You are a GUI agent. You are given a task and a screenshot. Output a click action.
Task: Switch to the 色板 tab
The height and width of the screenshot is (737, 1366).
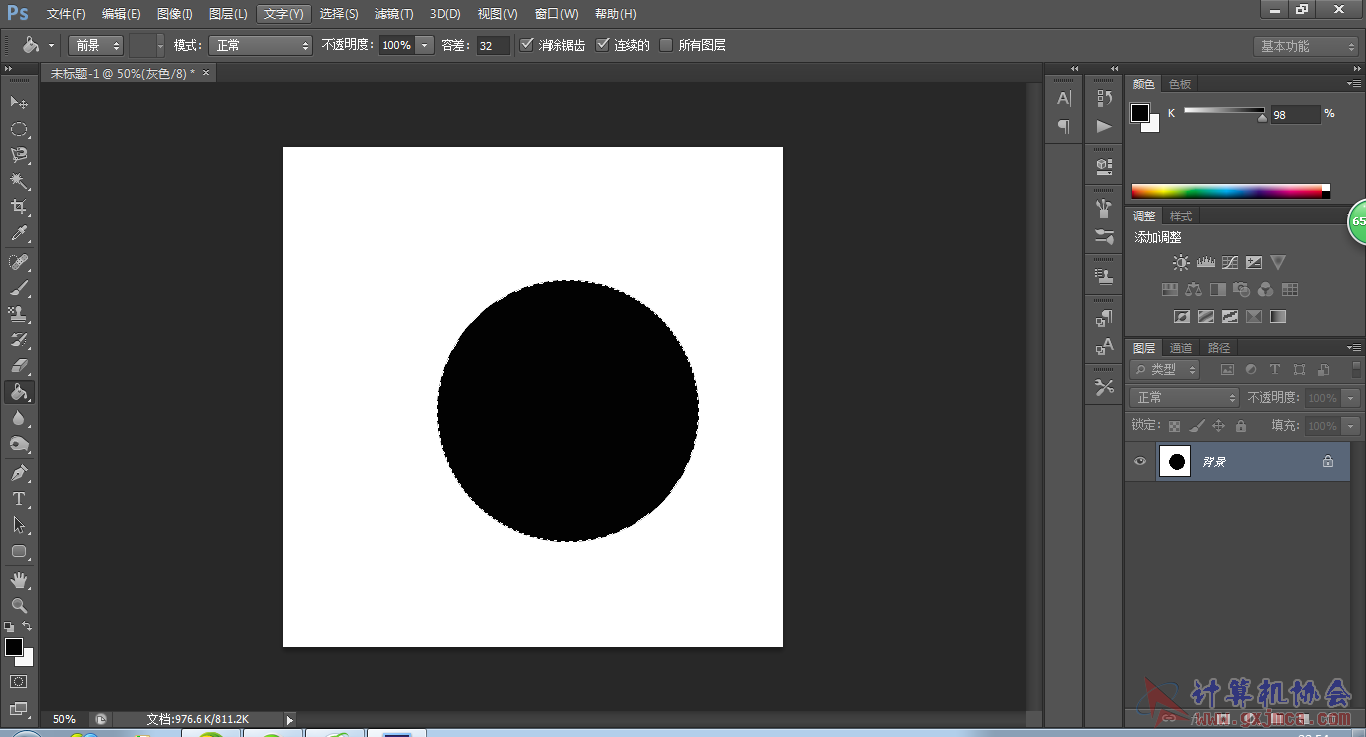click(x=1180, y=84)
